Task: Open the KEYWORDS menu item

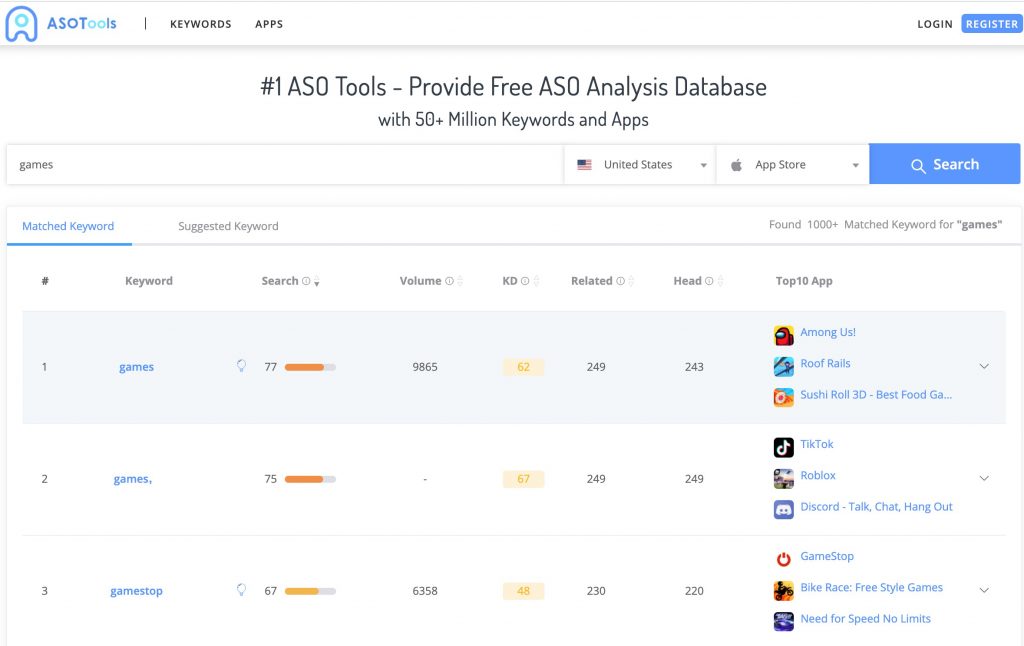Action: tap(200, 24)
